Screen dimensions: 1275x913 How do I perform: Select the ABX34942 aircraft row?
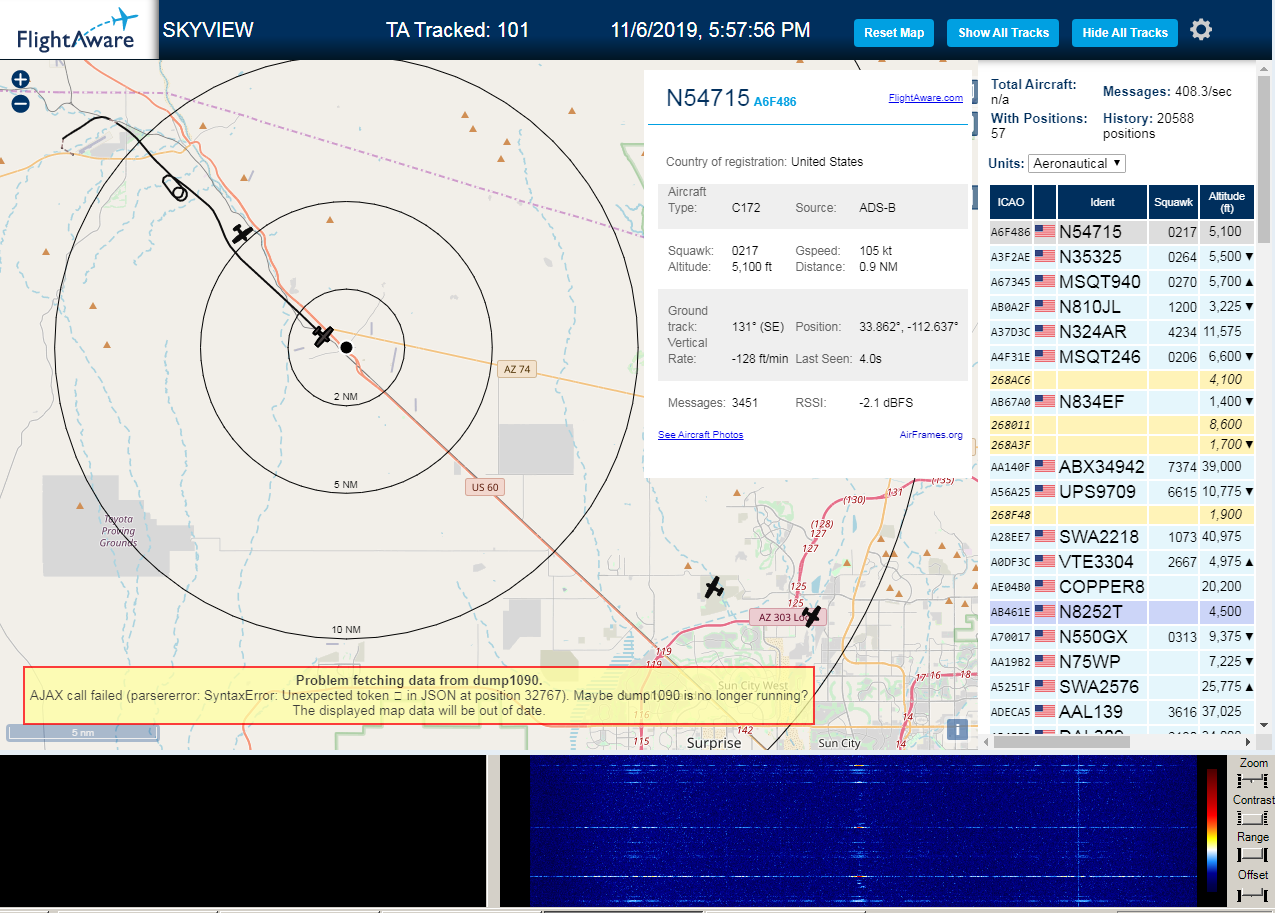pyautogui.click(x=1122, y=466)
